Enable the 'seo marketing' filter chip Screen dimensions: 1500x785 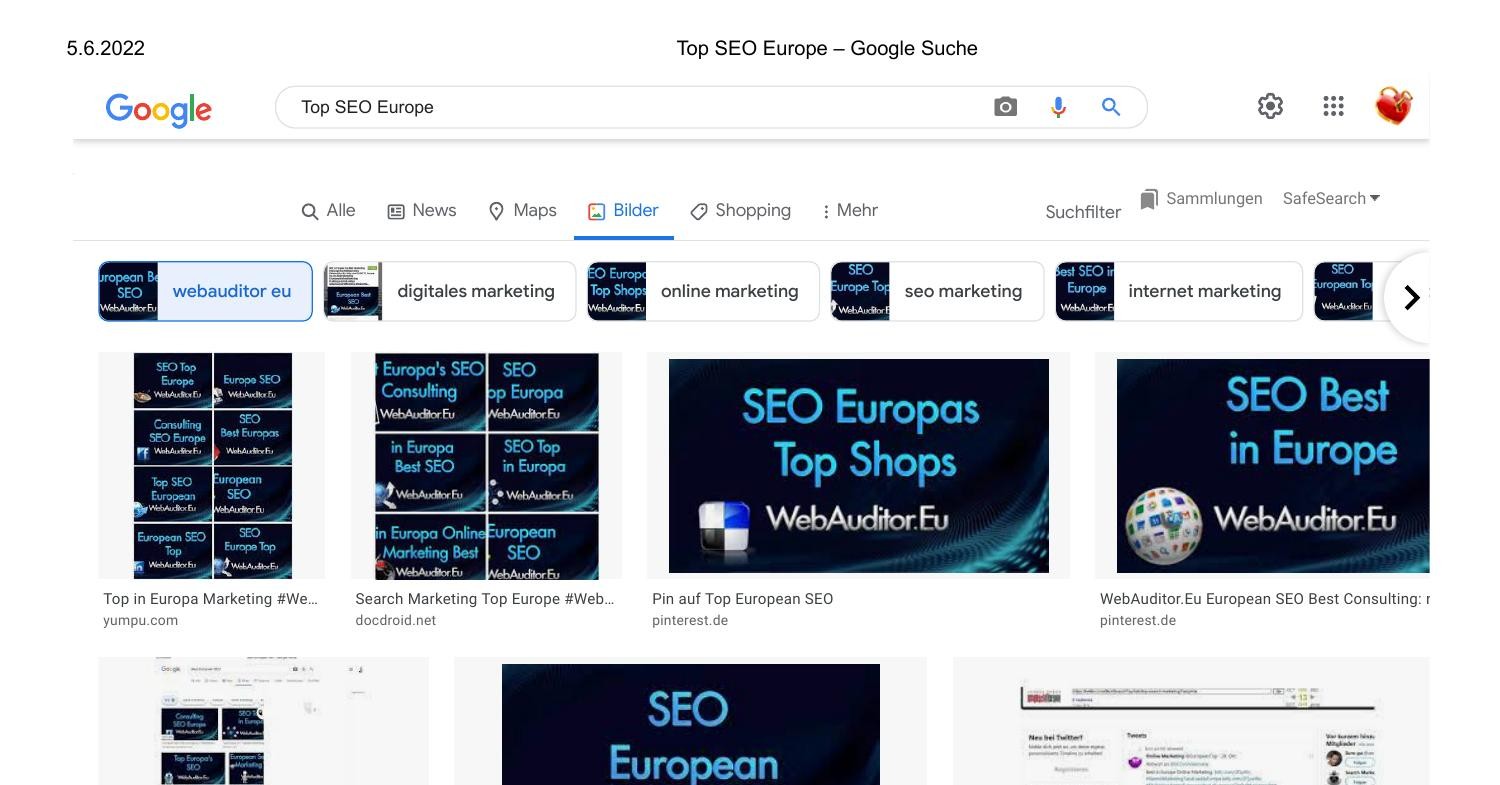click(963, 291)
